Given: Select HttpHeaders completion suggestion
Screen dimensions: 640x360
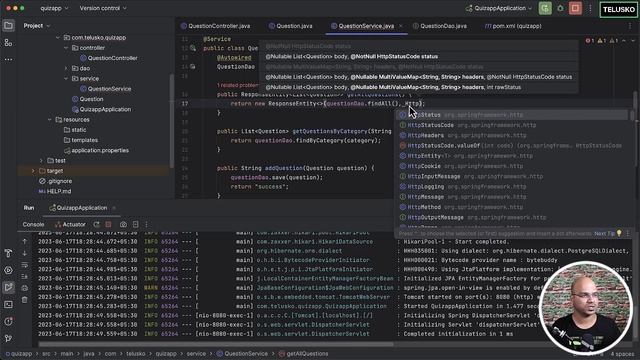Looking at the screenshot, I should [x=513, y=135].
